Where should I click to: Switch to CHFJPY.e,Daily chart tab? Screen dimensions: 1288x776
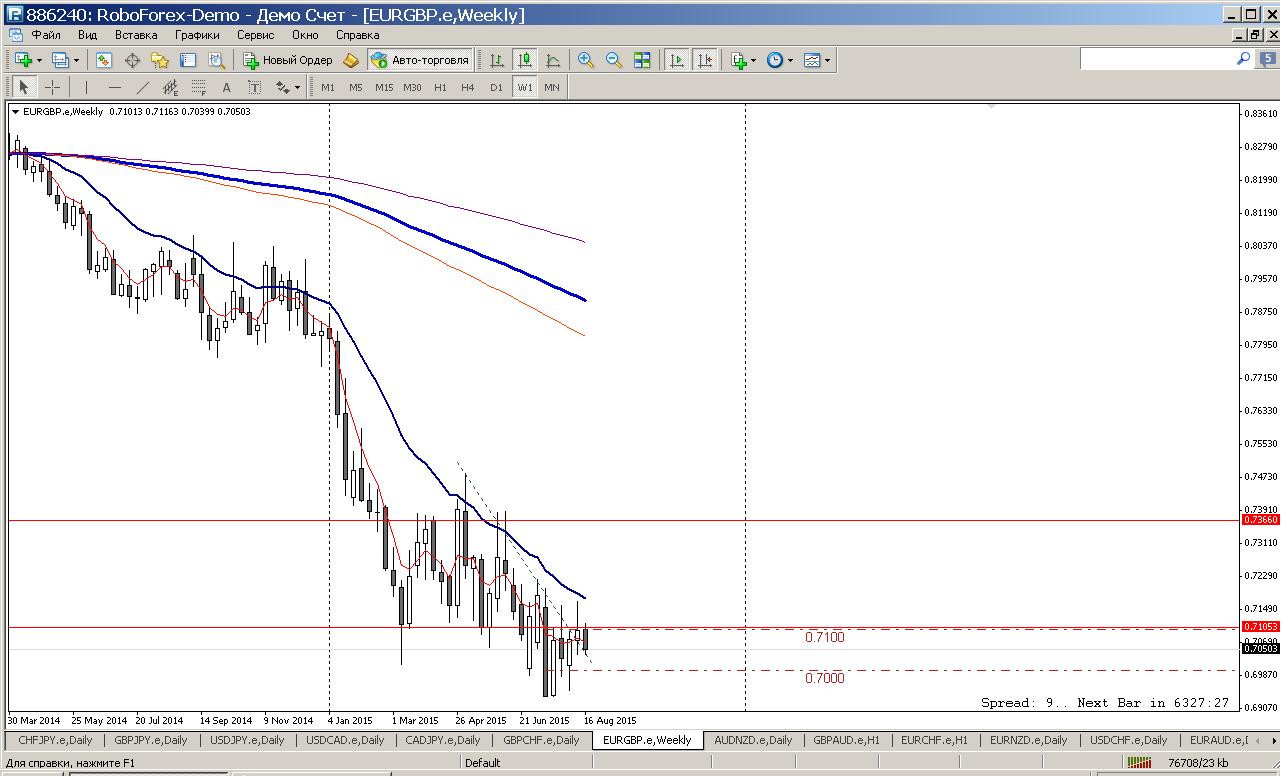click(55, 740)
